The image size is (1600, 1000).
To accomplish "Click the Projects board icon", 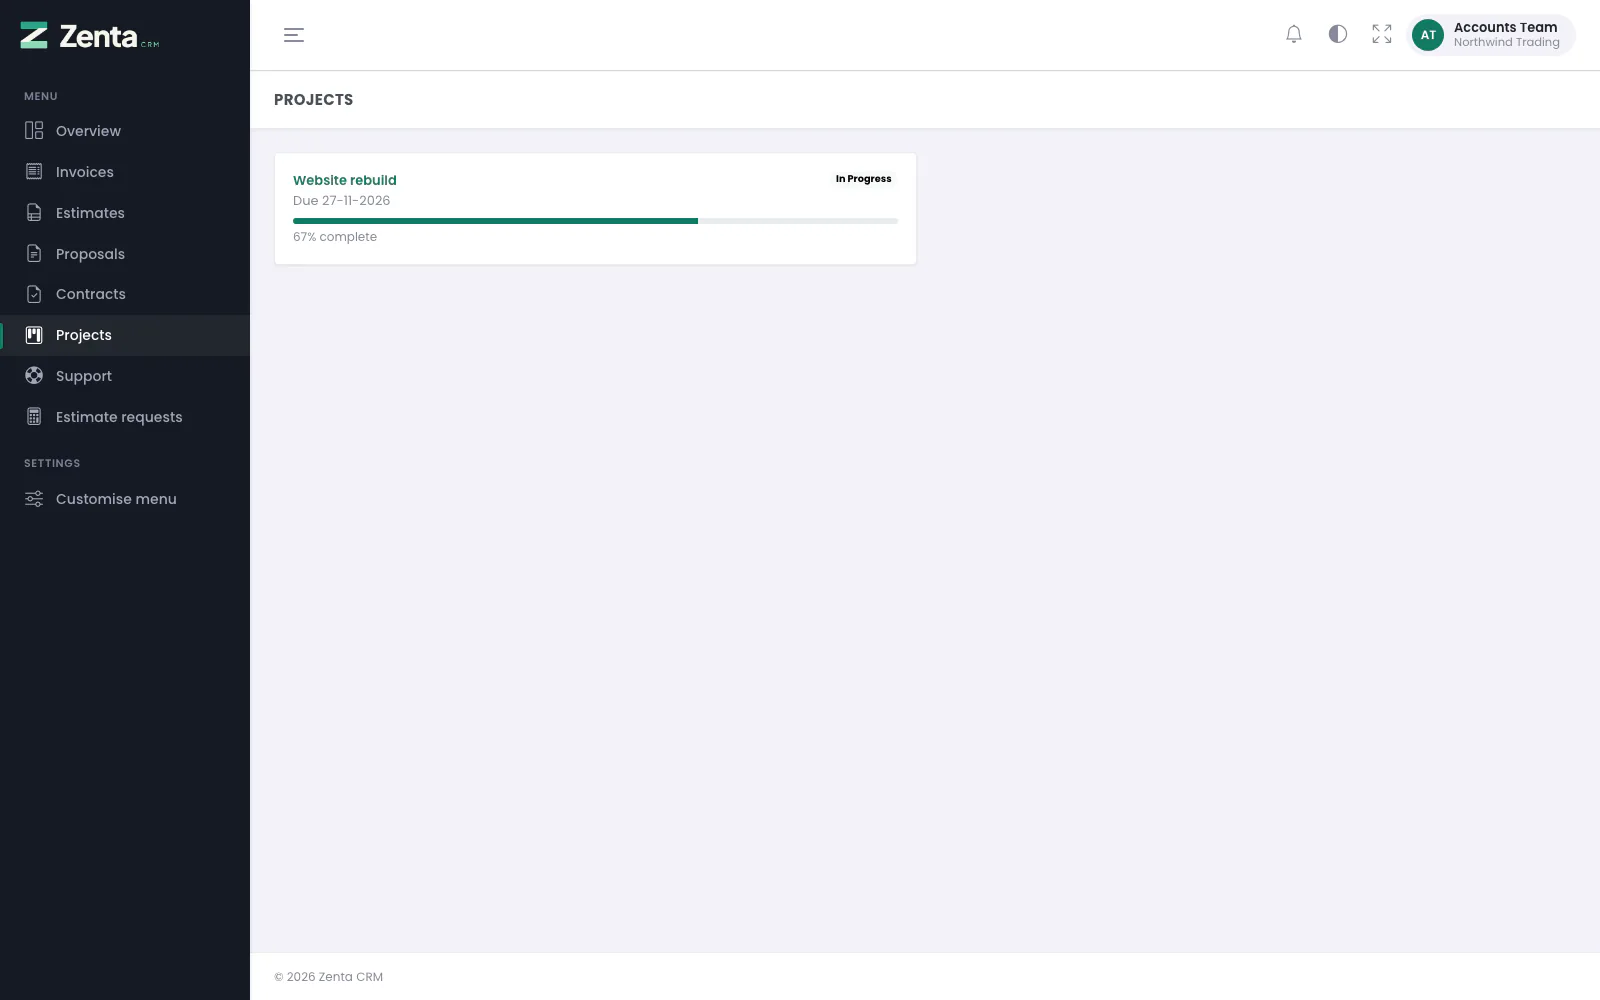I will tap(34, 335).
